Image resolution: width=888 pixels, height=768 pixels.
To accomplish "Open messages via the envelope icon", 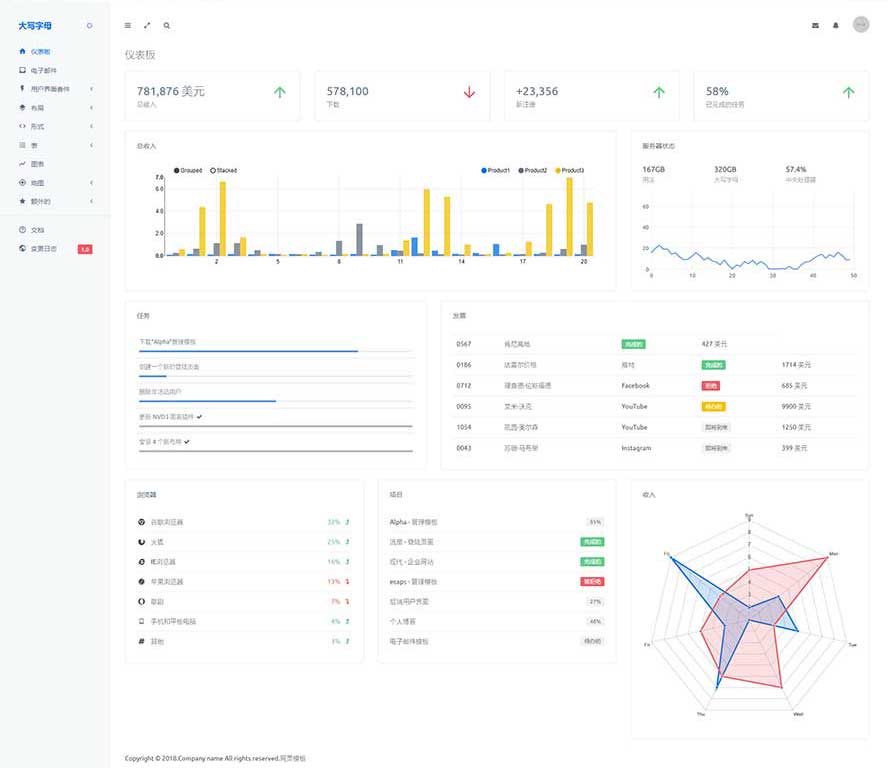I will [815, 25].
